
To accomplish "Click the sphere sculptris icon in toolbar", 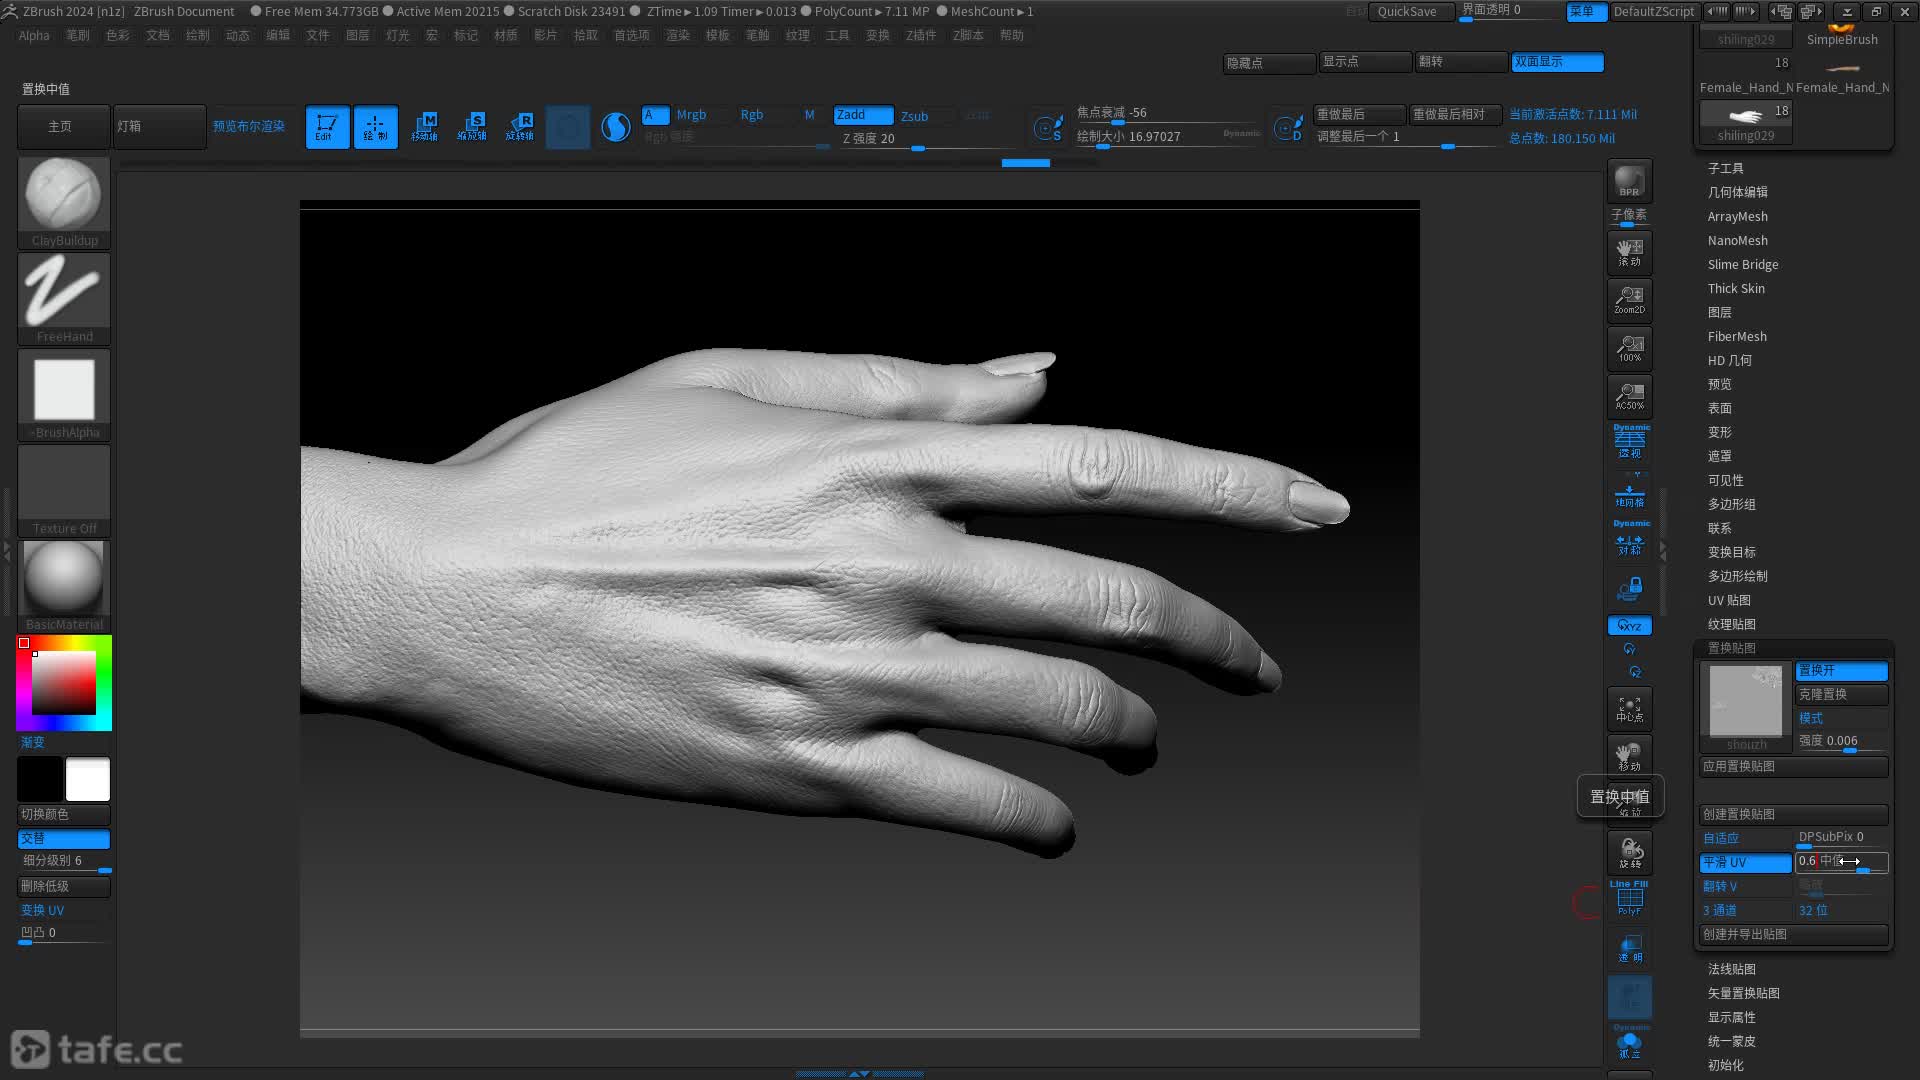I will (616, 127).
